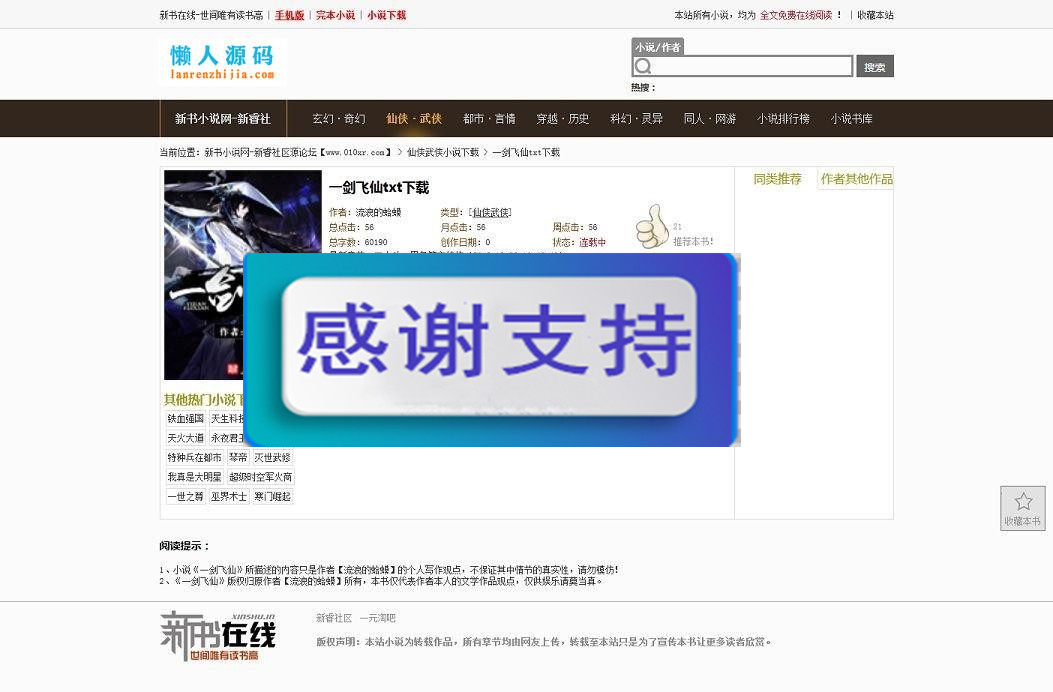
Task: Click 收藏本站 in the top bar
Action: point(875,15)
